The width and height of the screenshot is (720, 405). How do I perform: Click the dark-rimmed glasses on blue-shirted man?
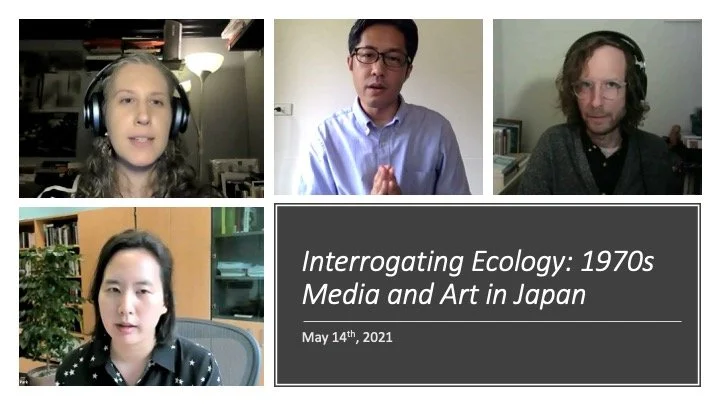380,57
